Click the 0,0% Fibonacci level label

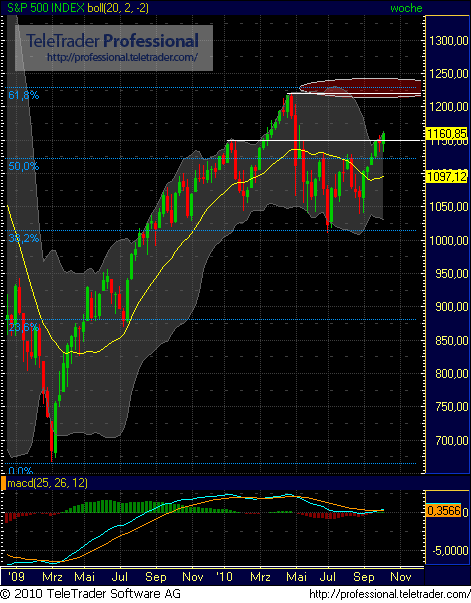(21, 470)
